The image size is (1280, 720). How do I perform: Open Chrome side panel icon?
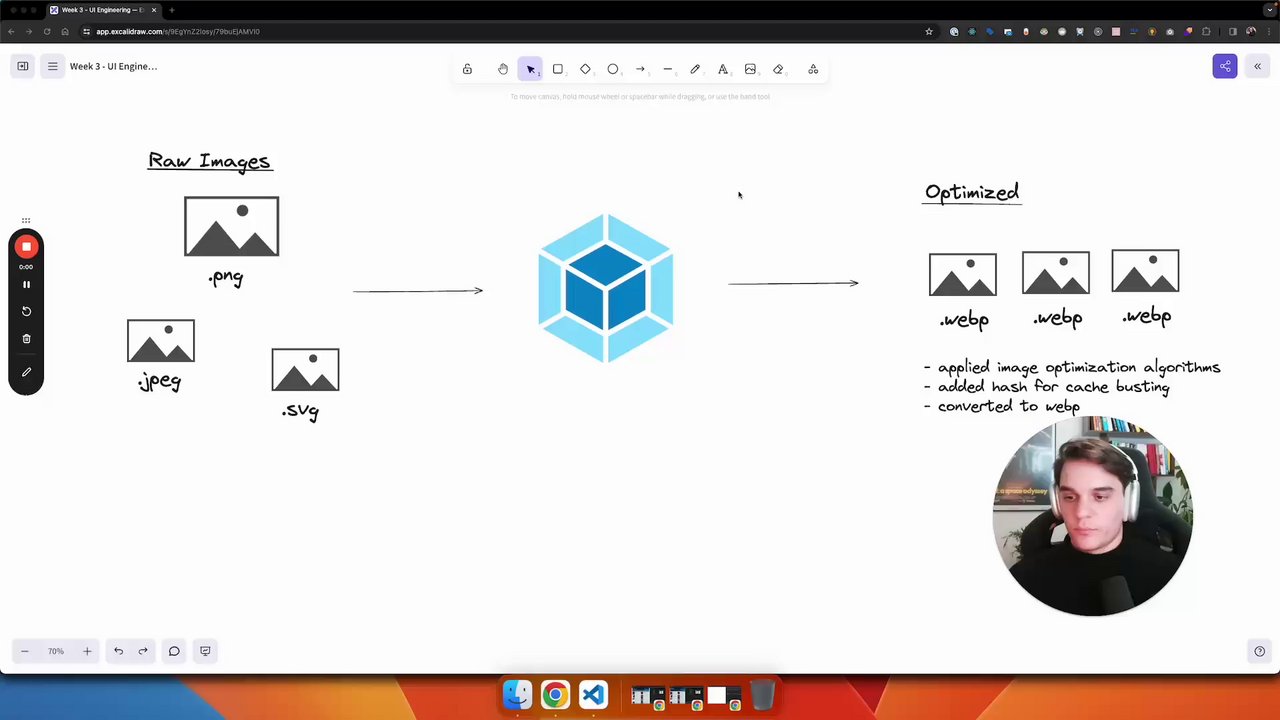[x=1233, y=31]
